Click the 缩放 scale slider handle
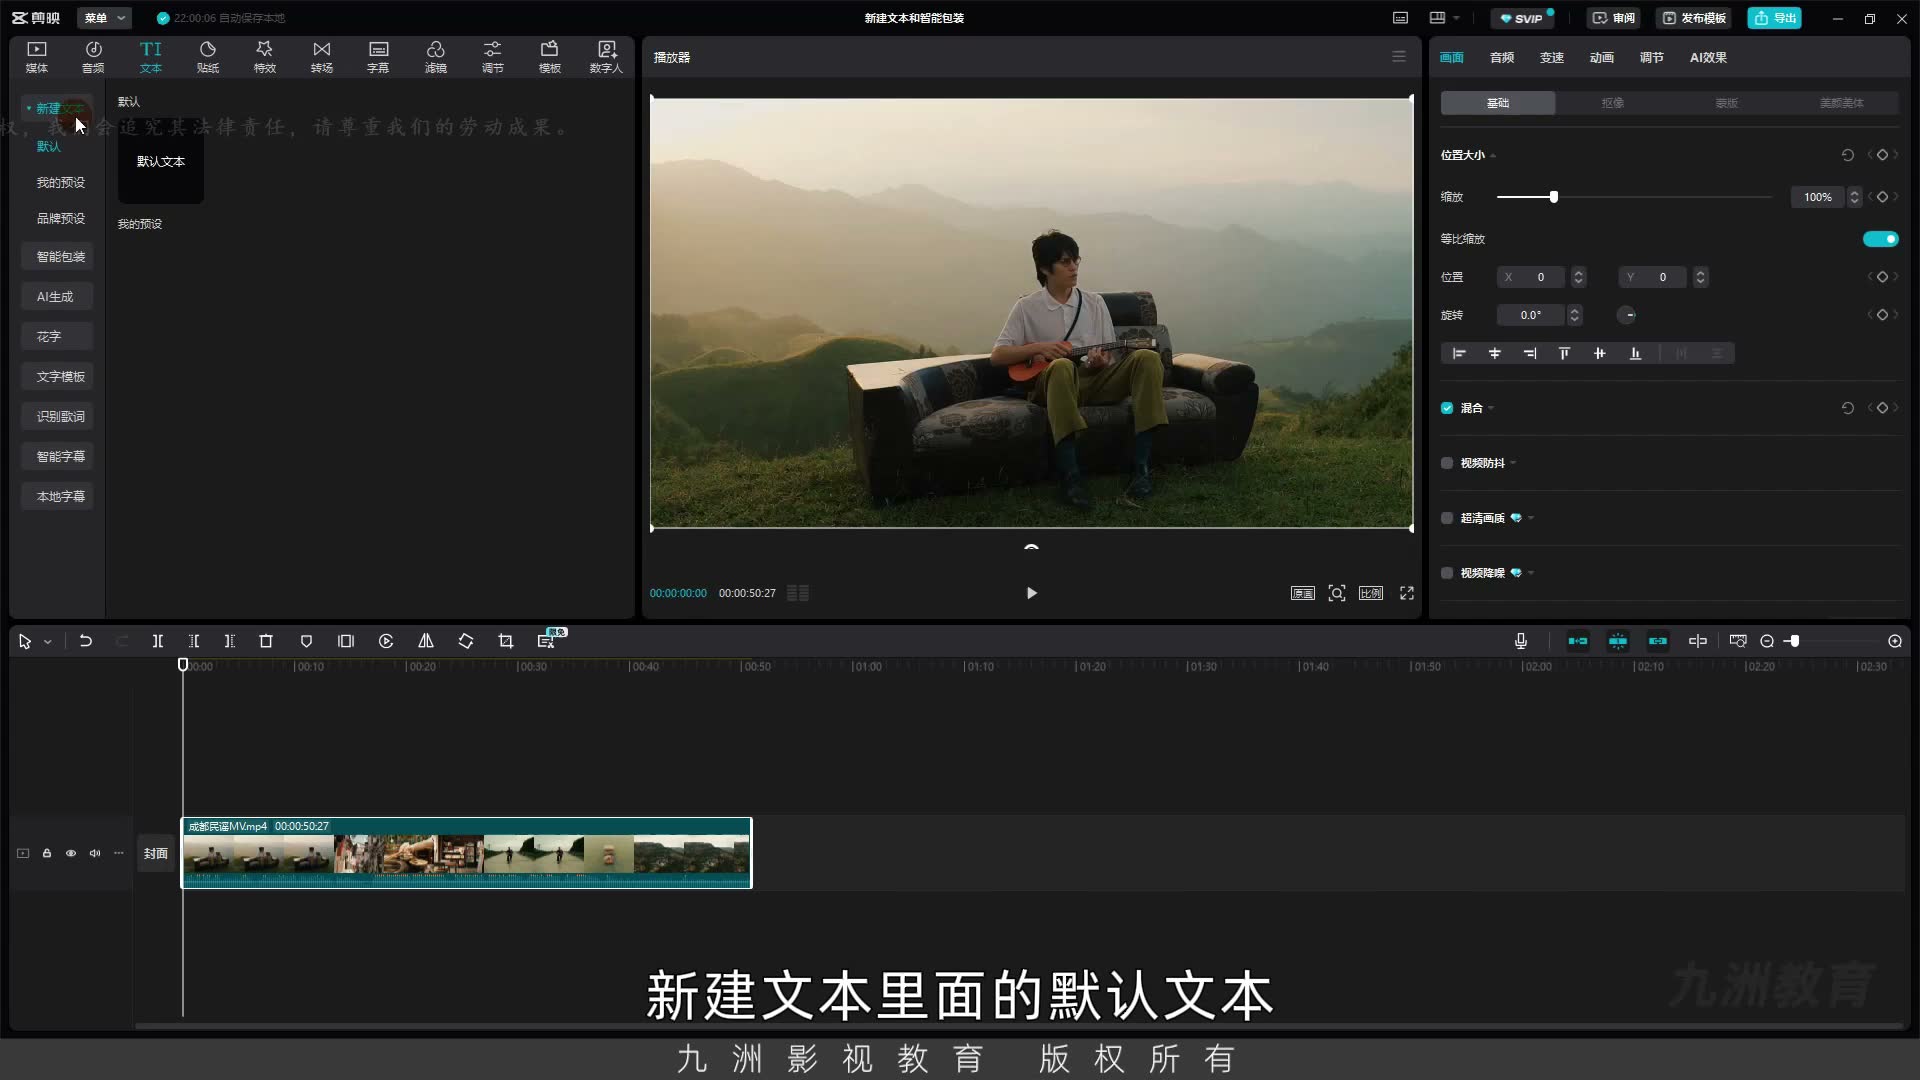Viewport: 1920px width, 1080px height. coord(1553,197)
